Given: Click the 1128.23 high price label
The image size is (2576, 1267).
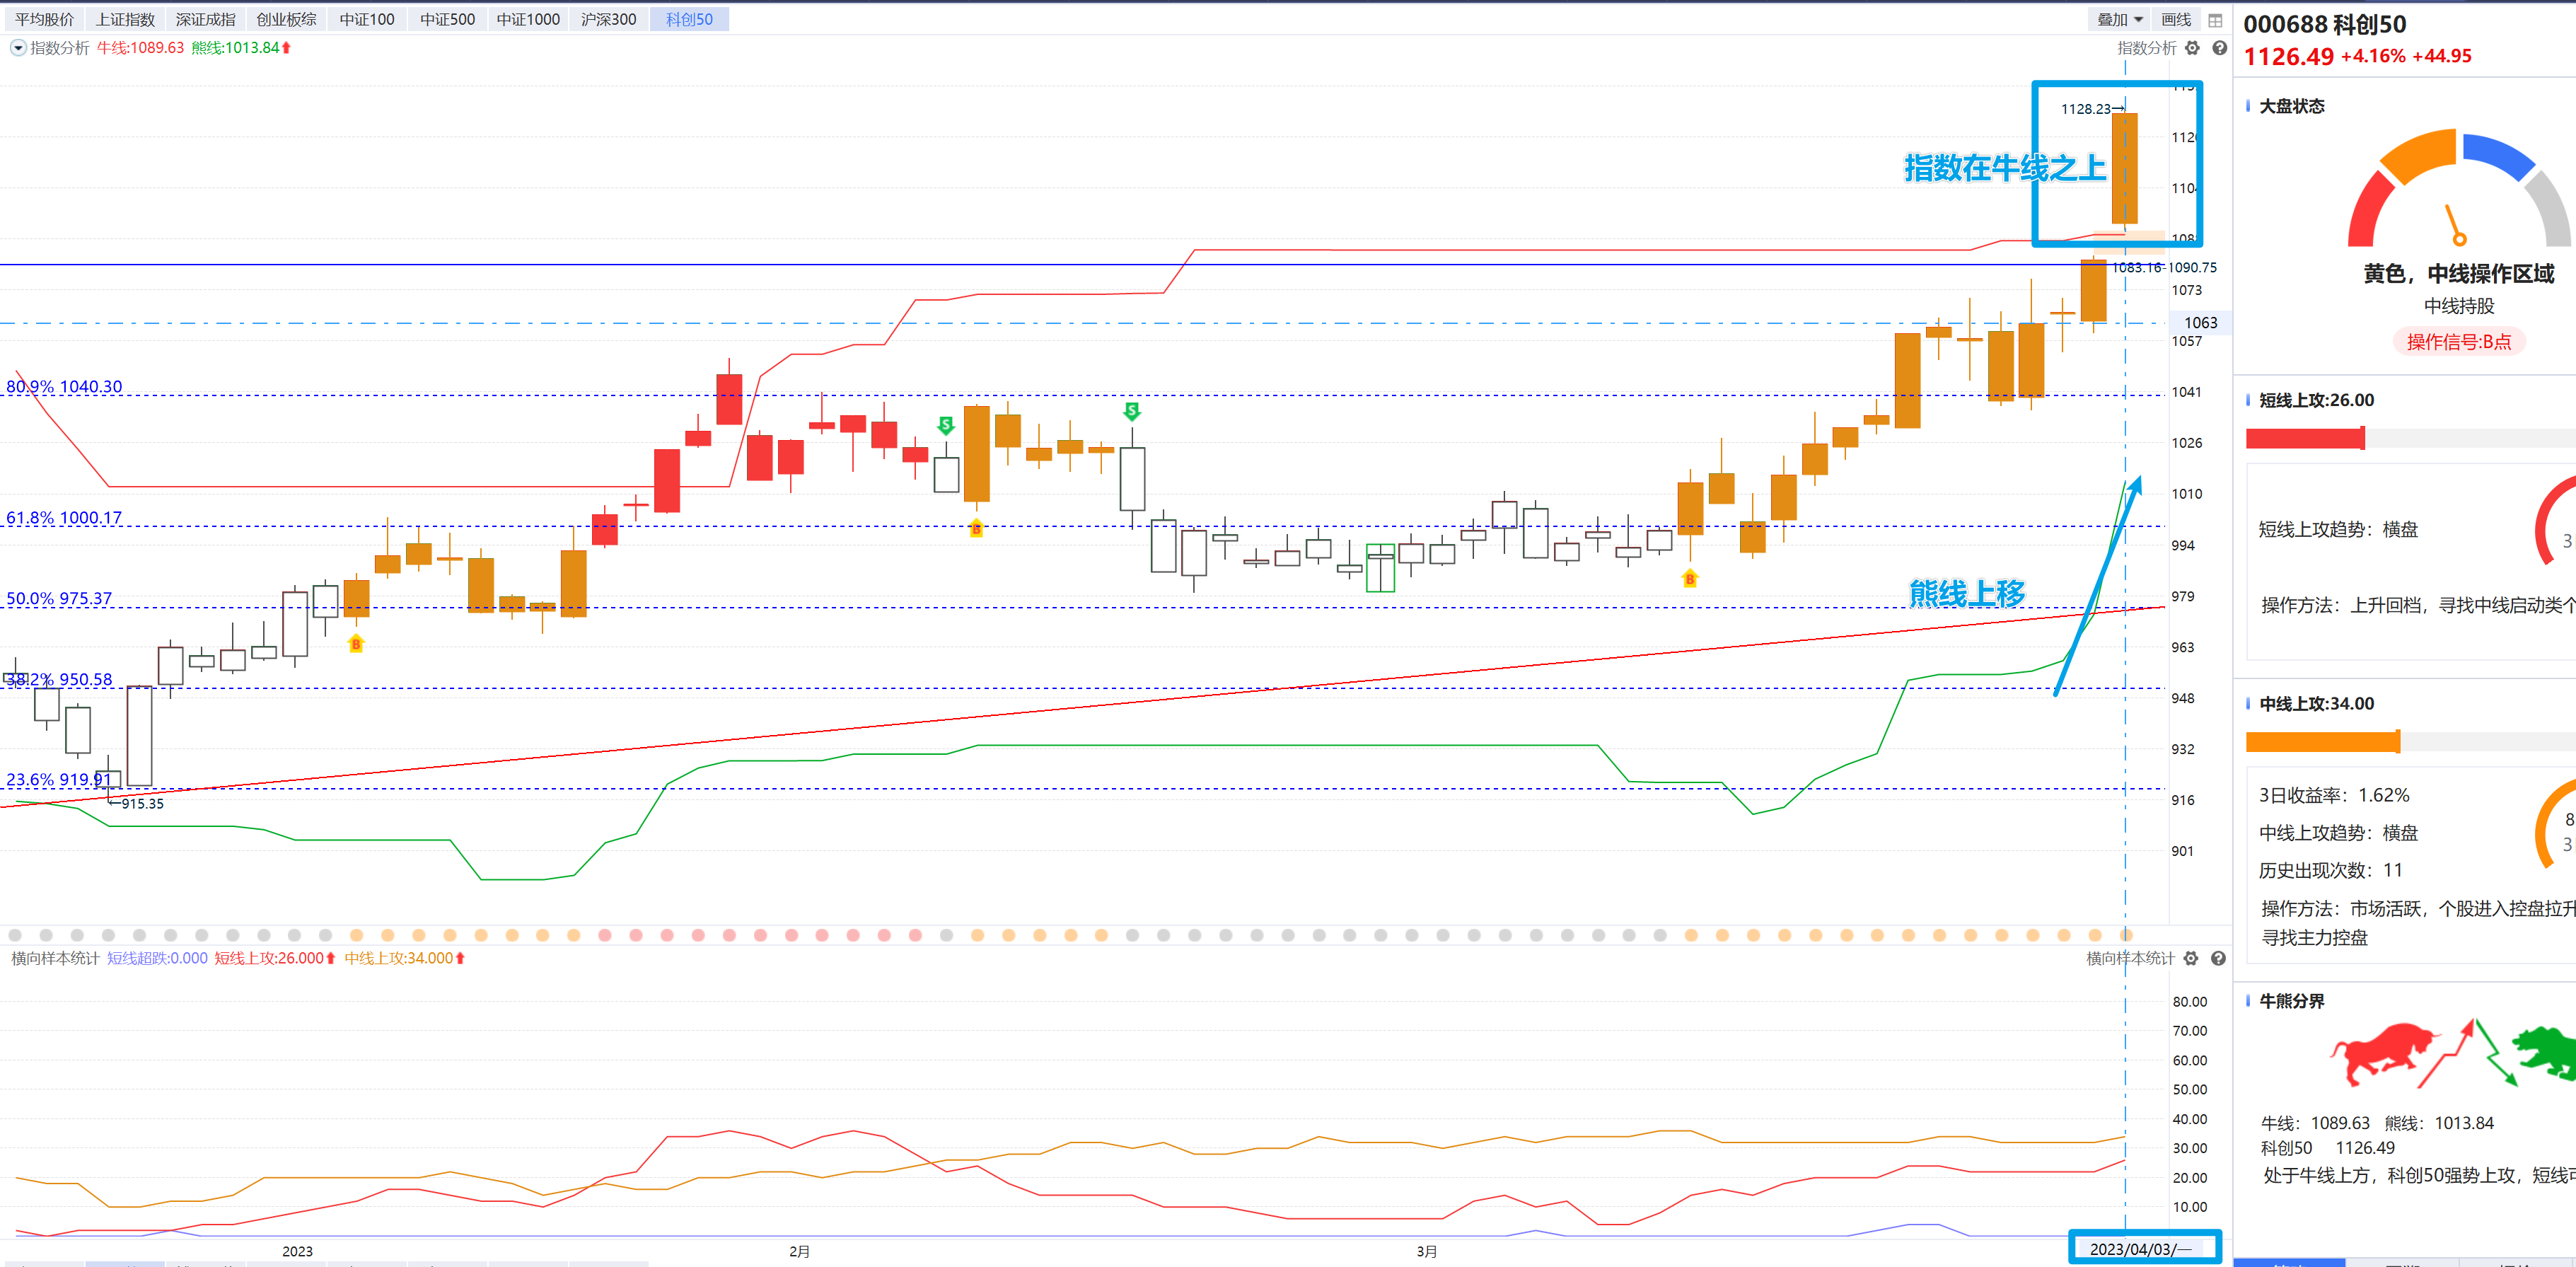Looking at the screenshot, I should point(2086,109).
